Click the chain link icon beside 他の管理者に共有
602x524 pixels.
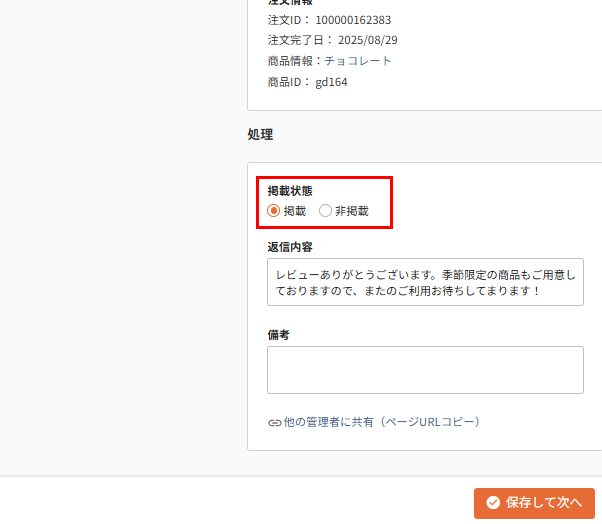point(274,423)
